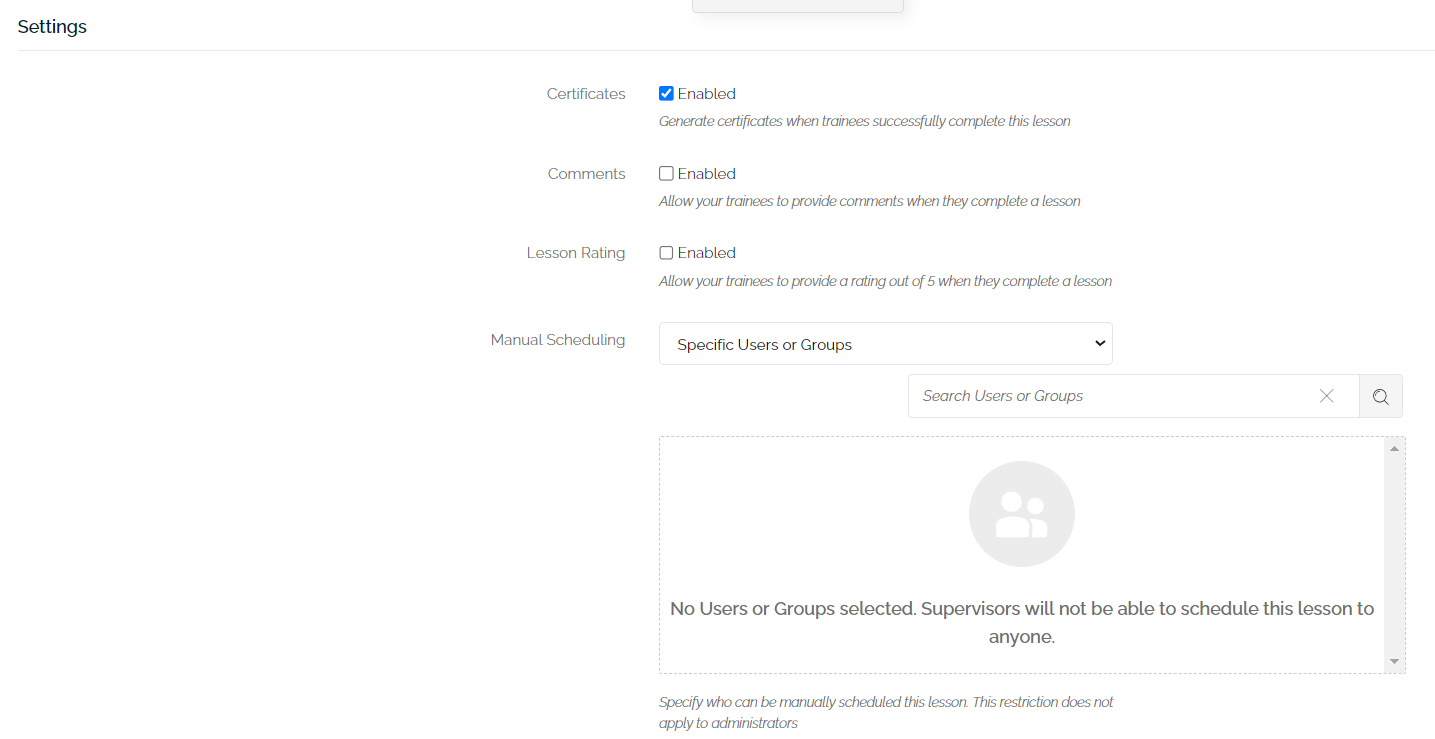Click the Lesson Rating field label
This screenshot has width=1435, height=739.
pos(576,253)
